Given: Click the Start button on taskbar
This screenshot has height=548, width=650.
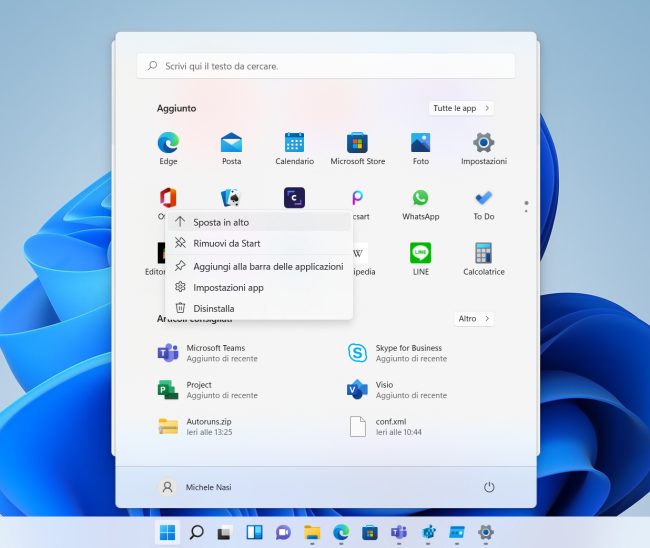Looking at the screenshot, I should [x=167, y=532].
